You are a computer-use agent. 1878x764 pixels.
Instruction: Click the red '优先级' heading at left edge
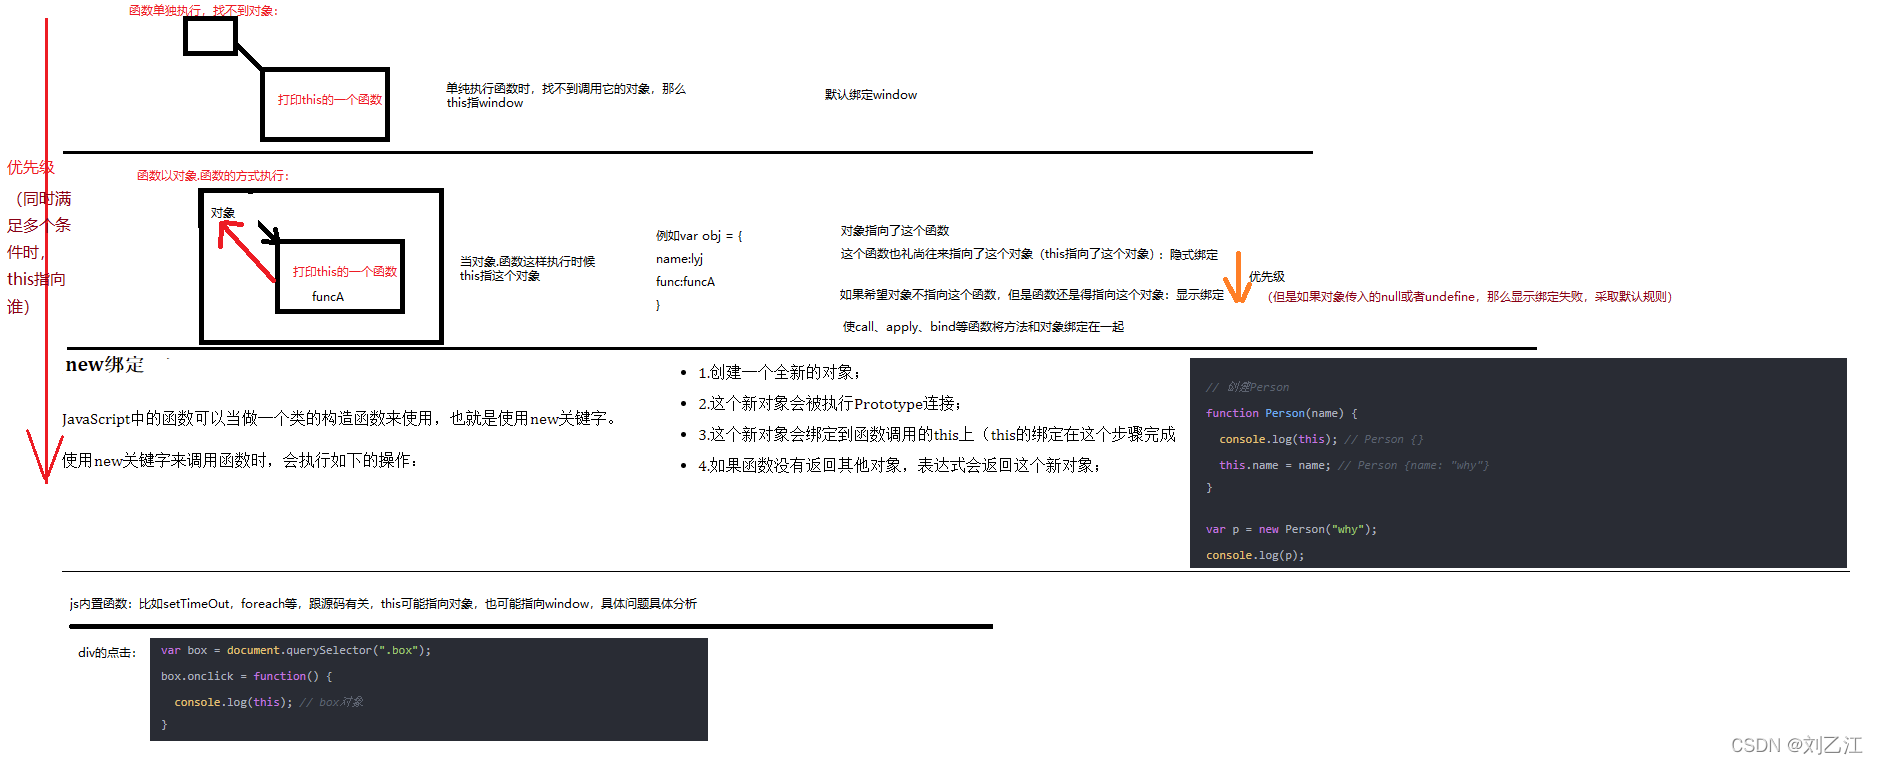(31, 168)
